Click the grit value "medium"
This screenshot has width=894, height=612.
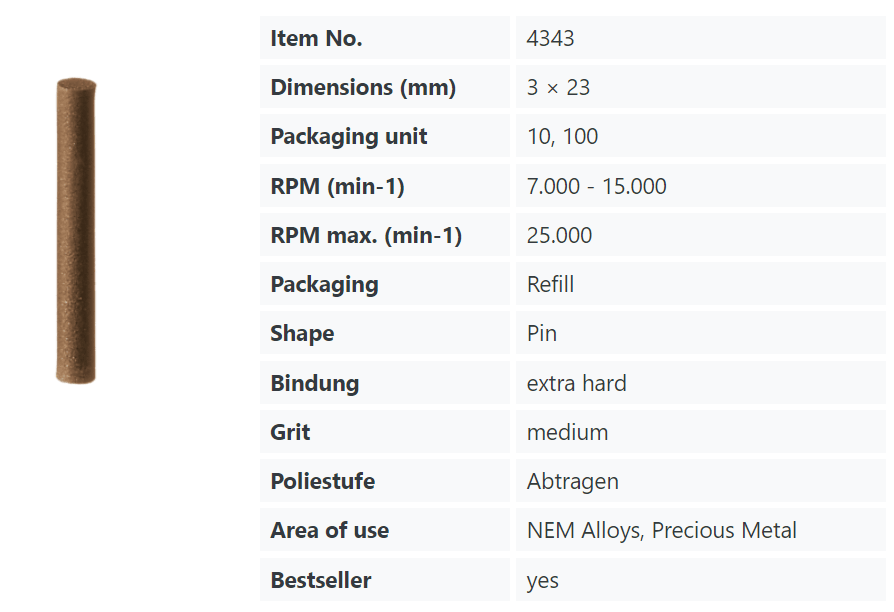click(567, 432)
